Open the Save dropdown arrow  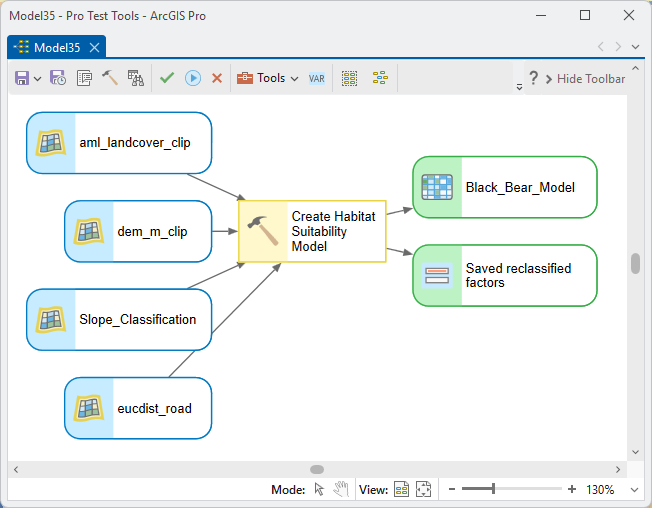37,79
